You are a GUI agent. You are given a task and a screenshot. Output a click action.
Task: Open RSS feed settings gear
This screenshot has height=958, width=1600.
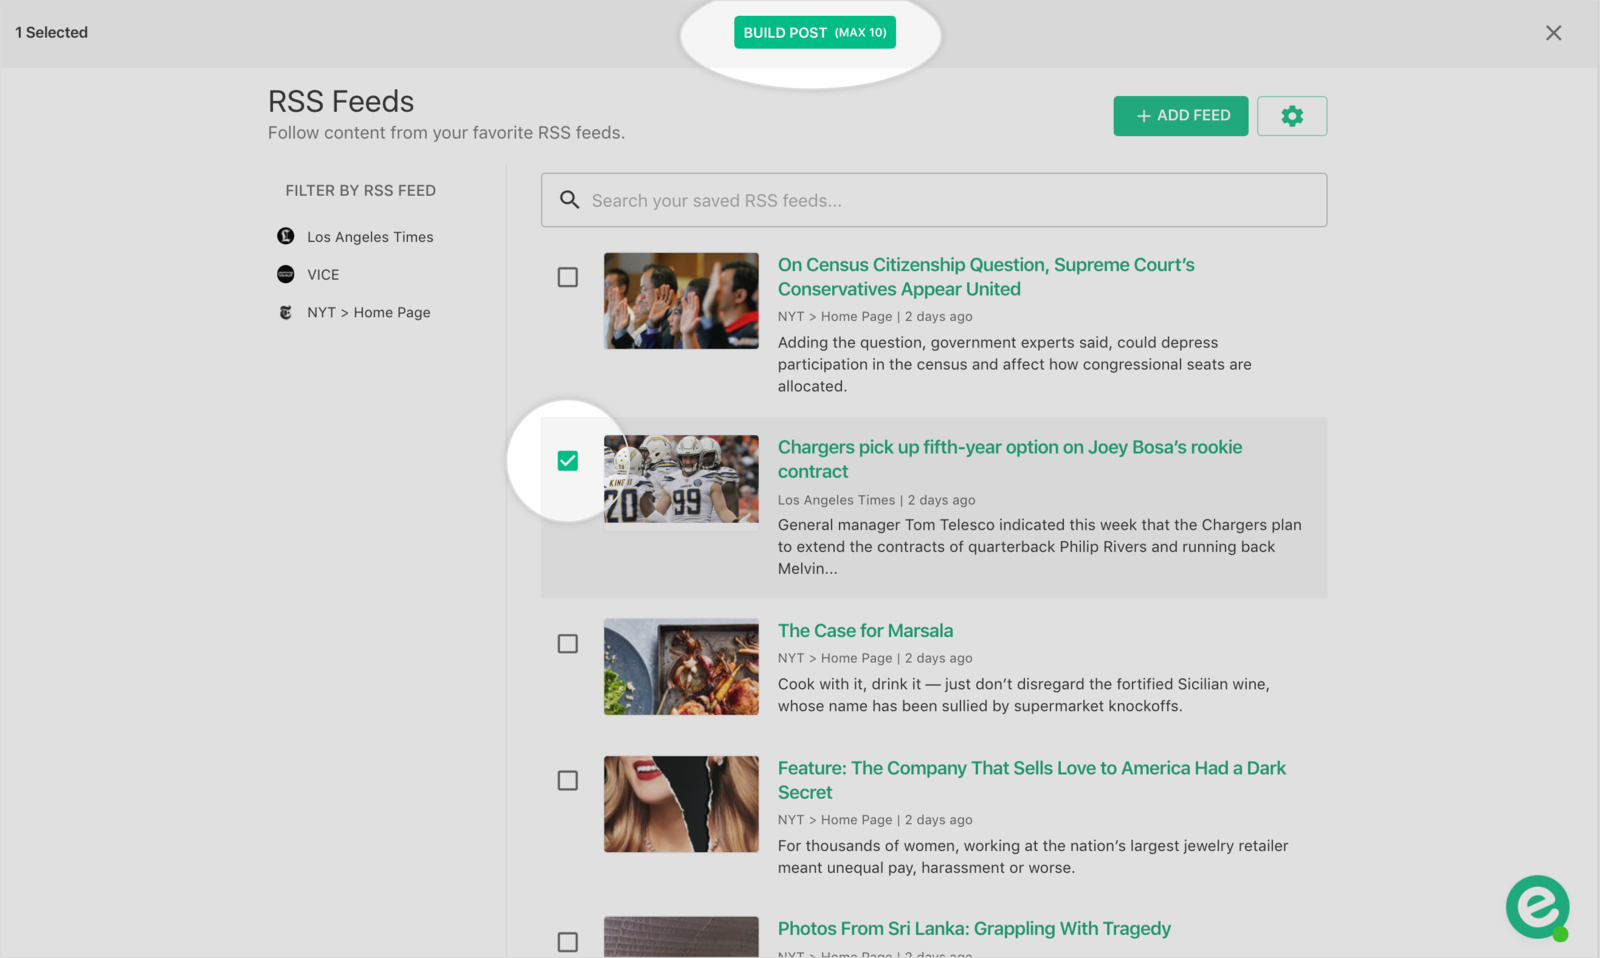pos(1291,116)
